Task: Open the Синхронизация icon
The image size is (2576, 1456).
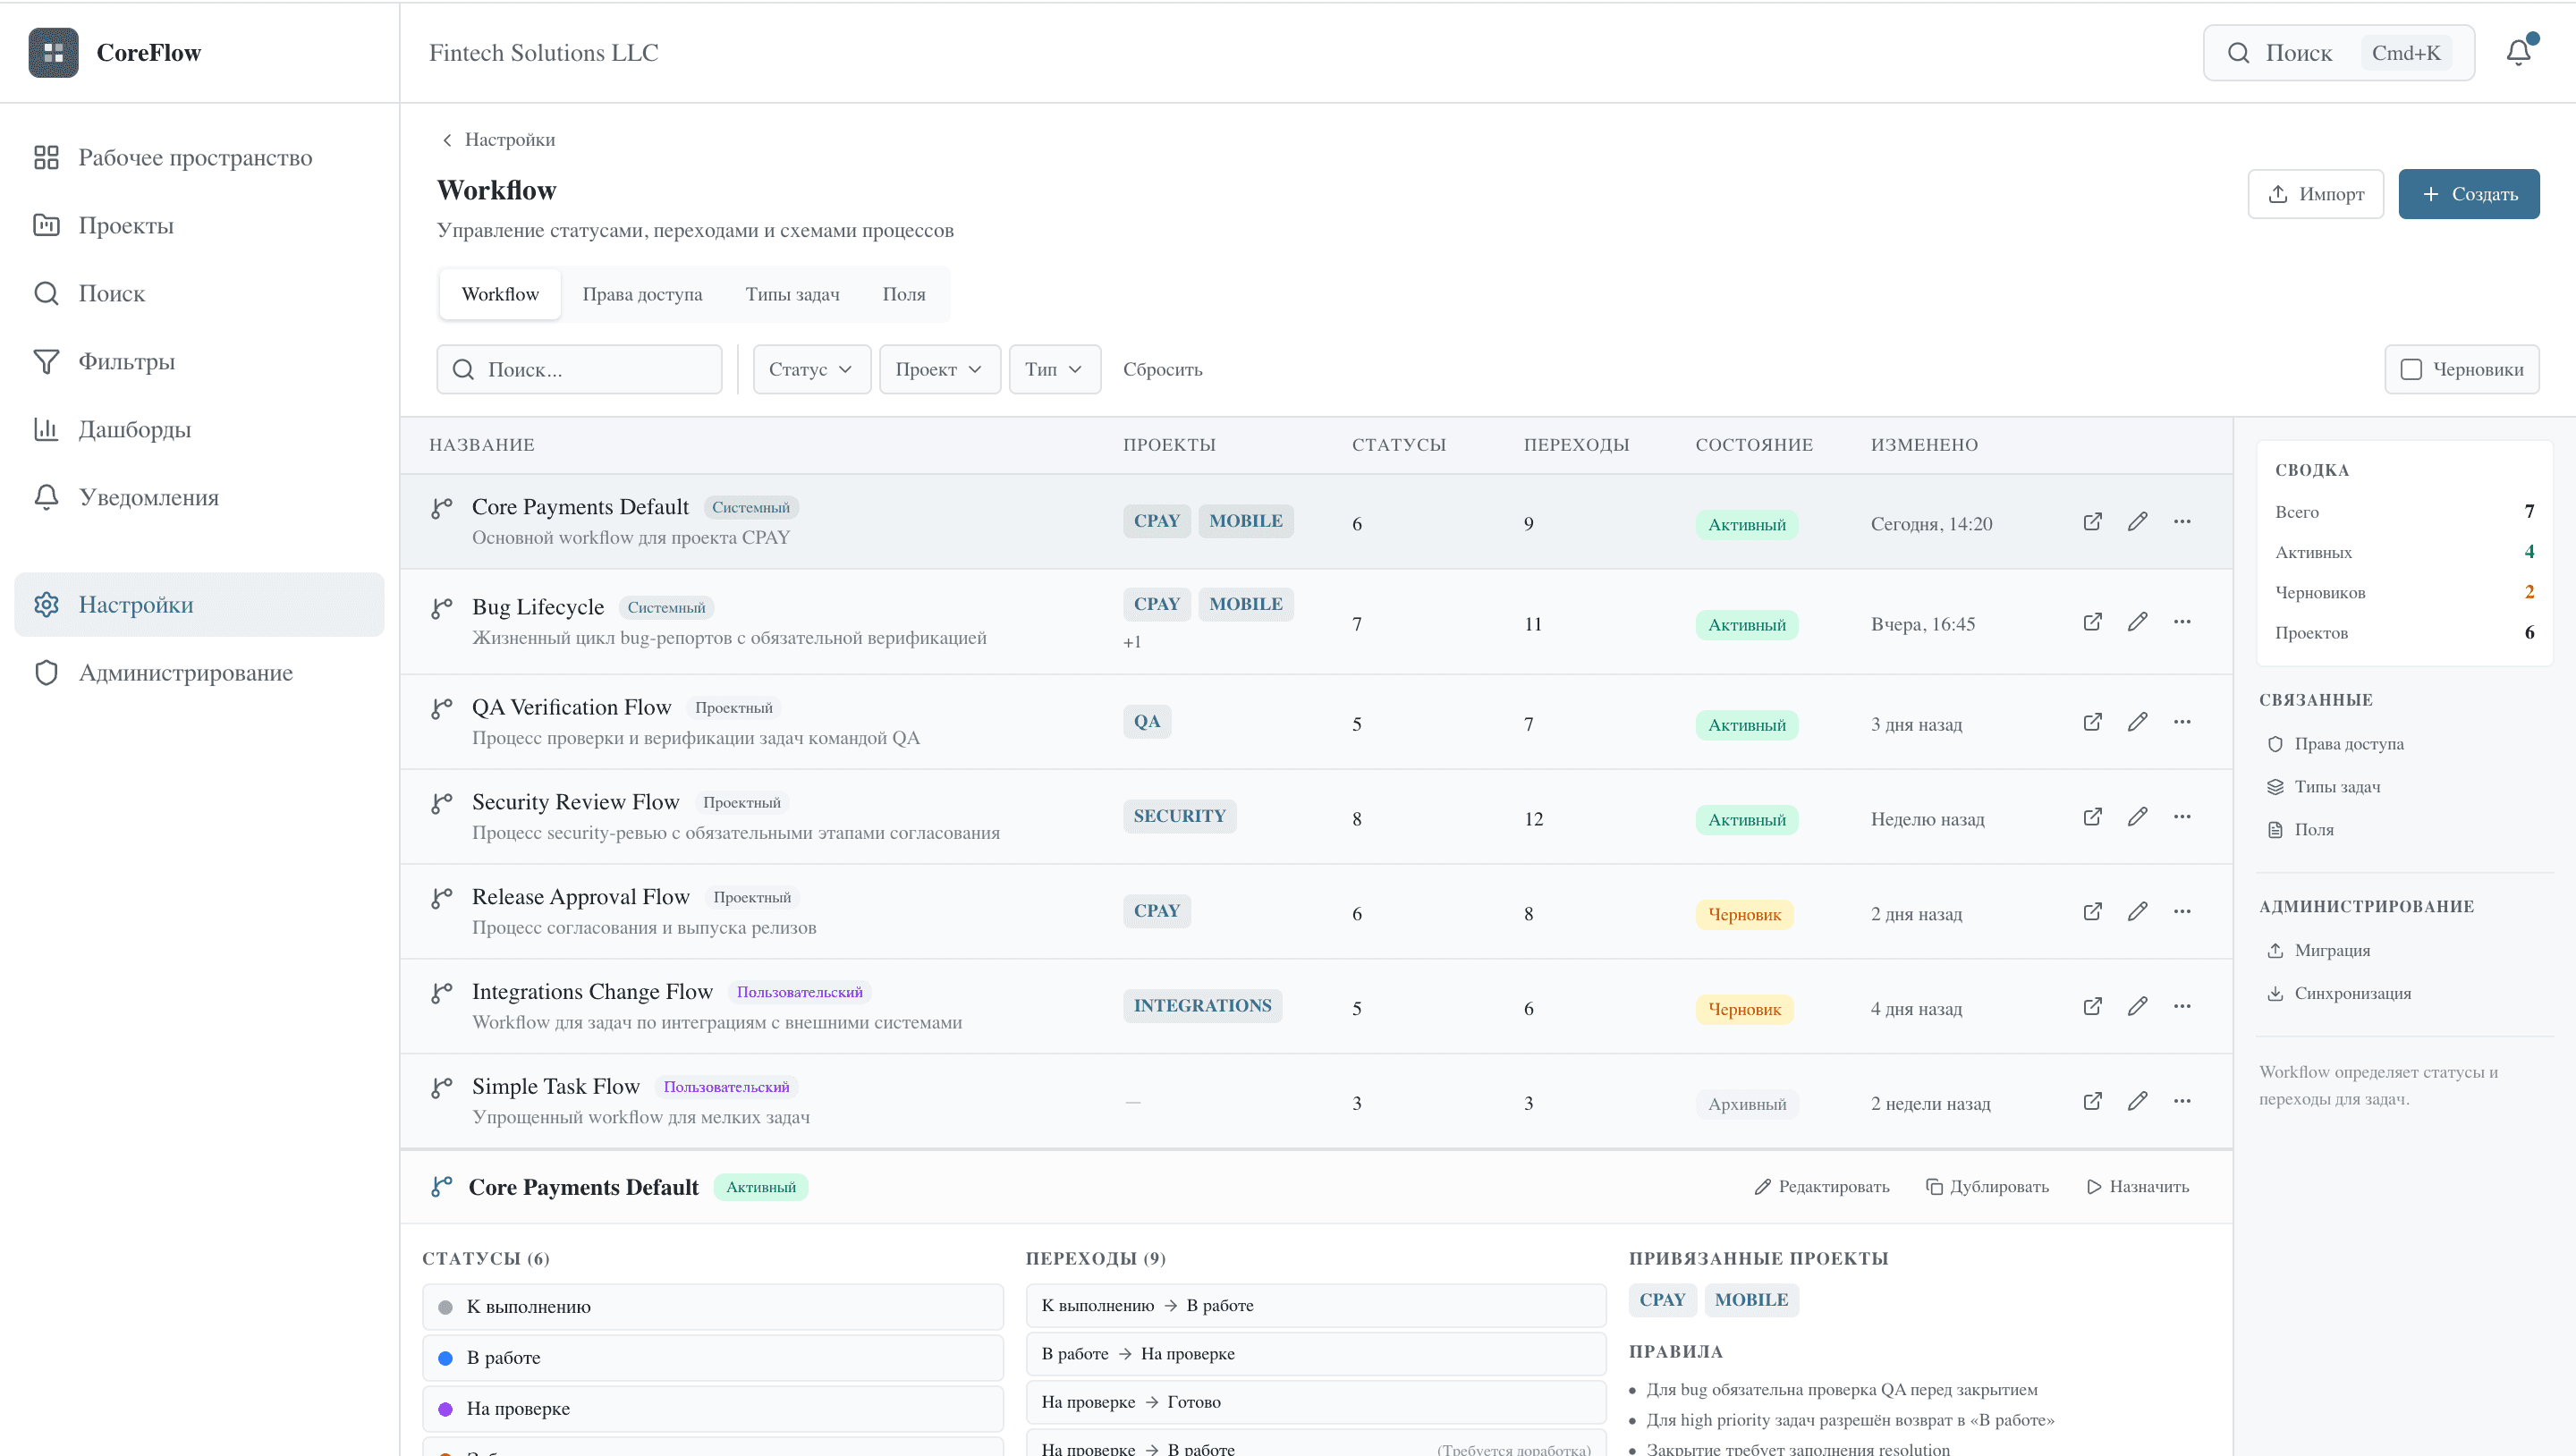Action: (2275, 992)
